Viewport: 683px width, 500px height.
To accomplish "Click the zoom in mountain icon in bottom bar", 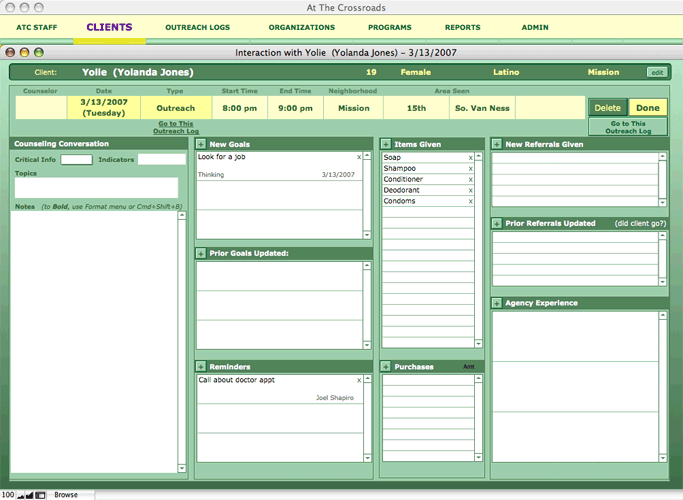I will [29, 495].
